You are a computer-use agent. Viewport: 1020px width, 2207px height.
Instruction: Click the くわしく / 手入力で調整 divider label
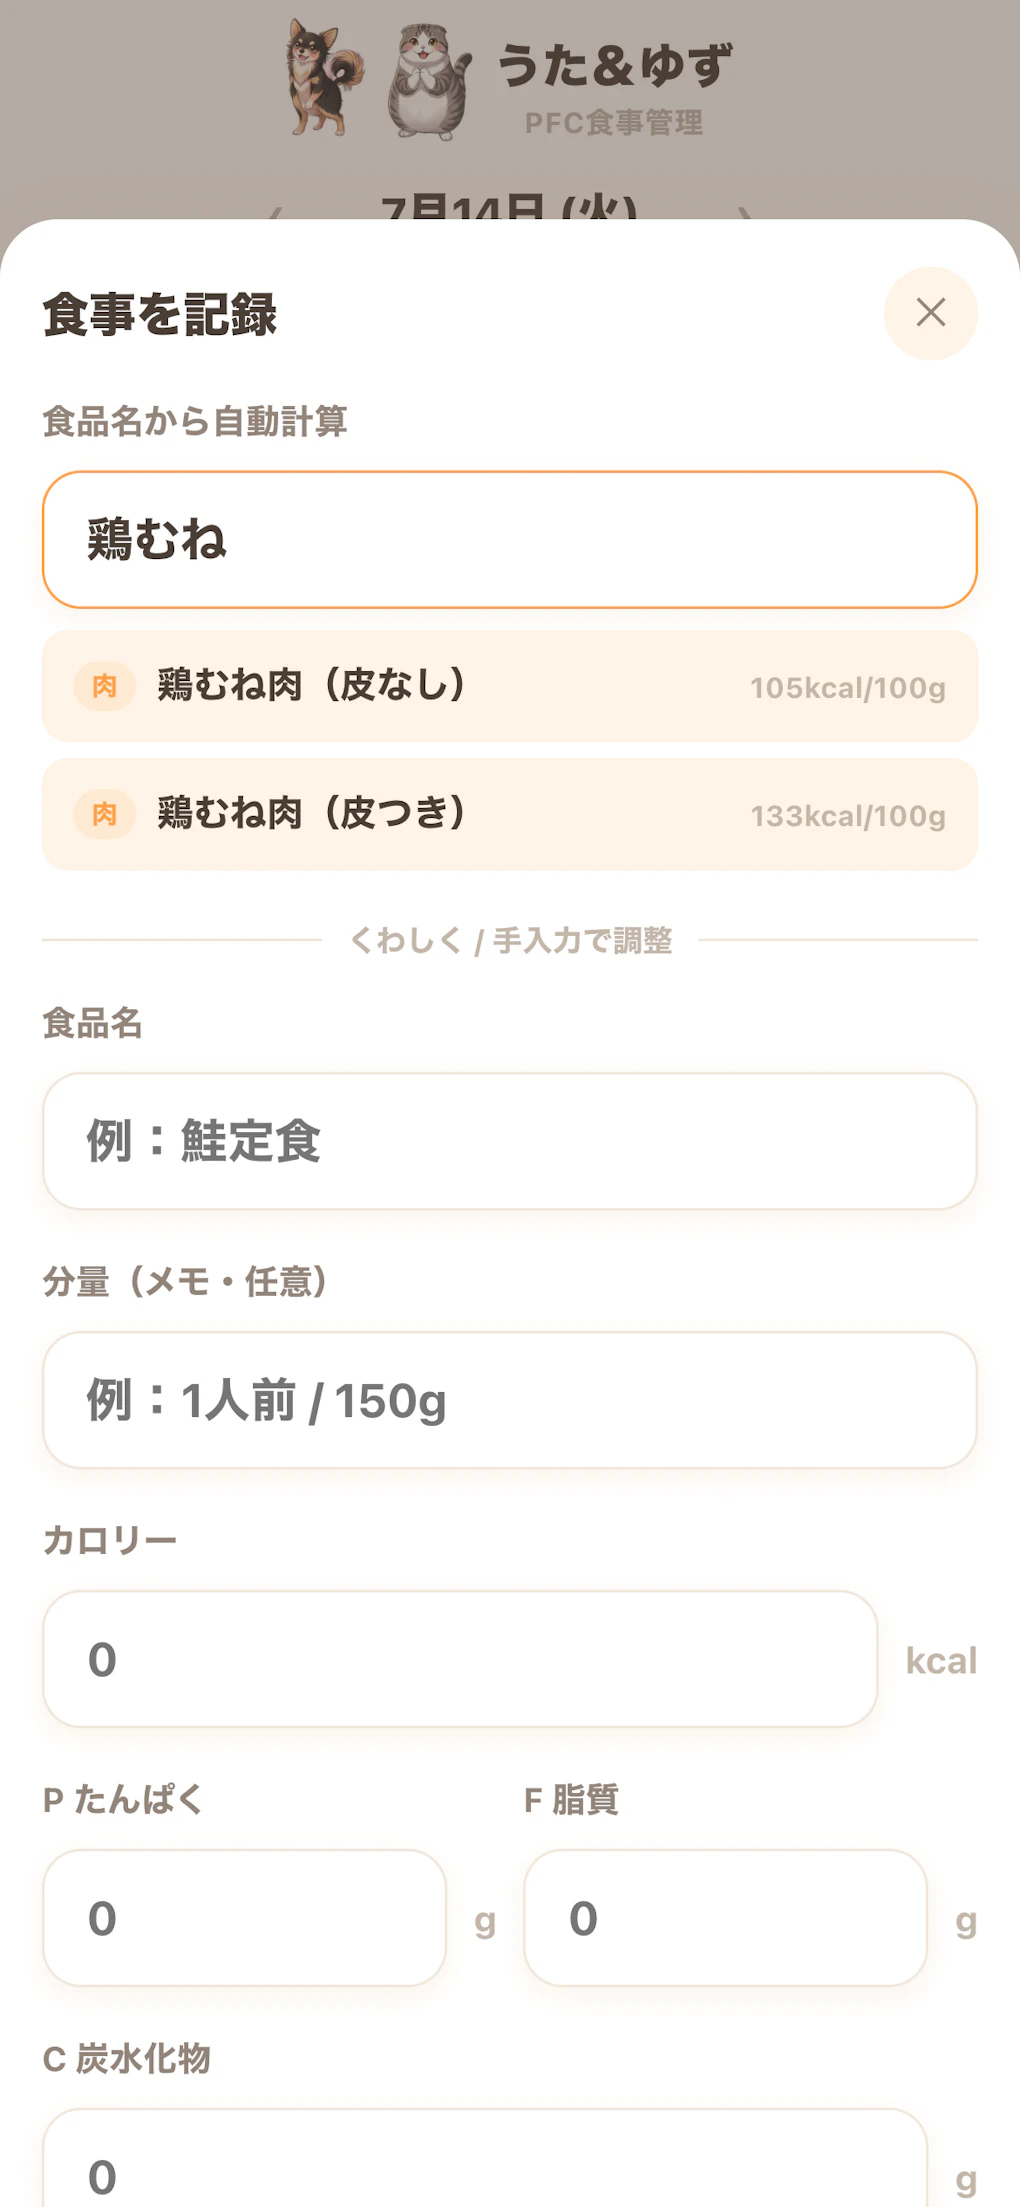tap(510, 940)
